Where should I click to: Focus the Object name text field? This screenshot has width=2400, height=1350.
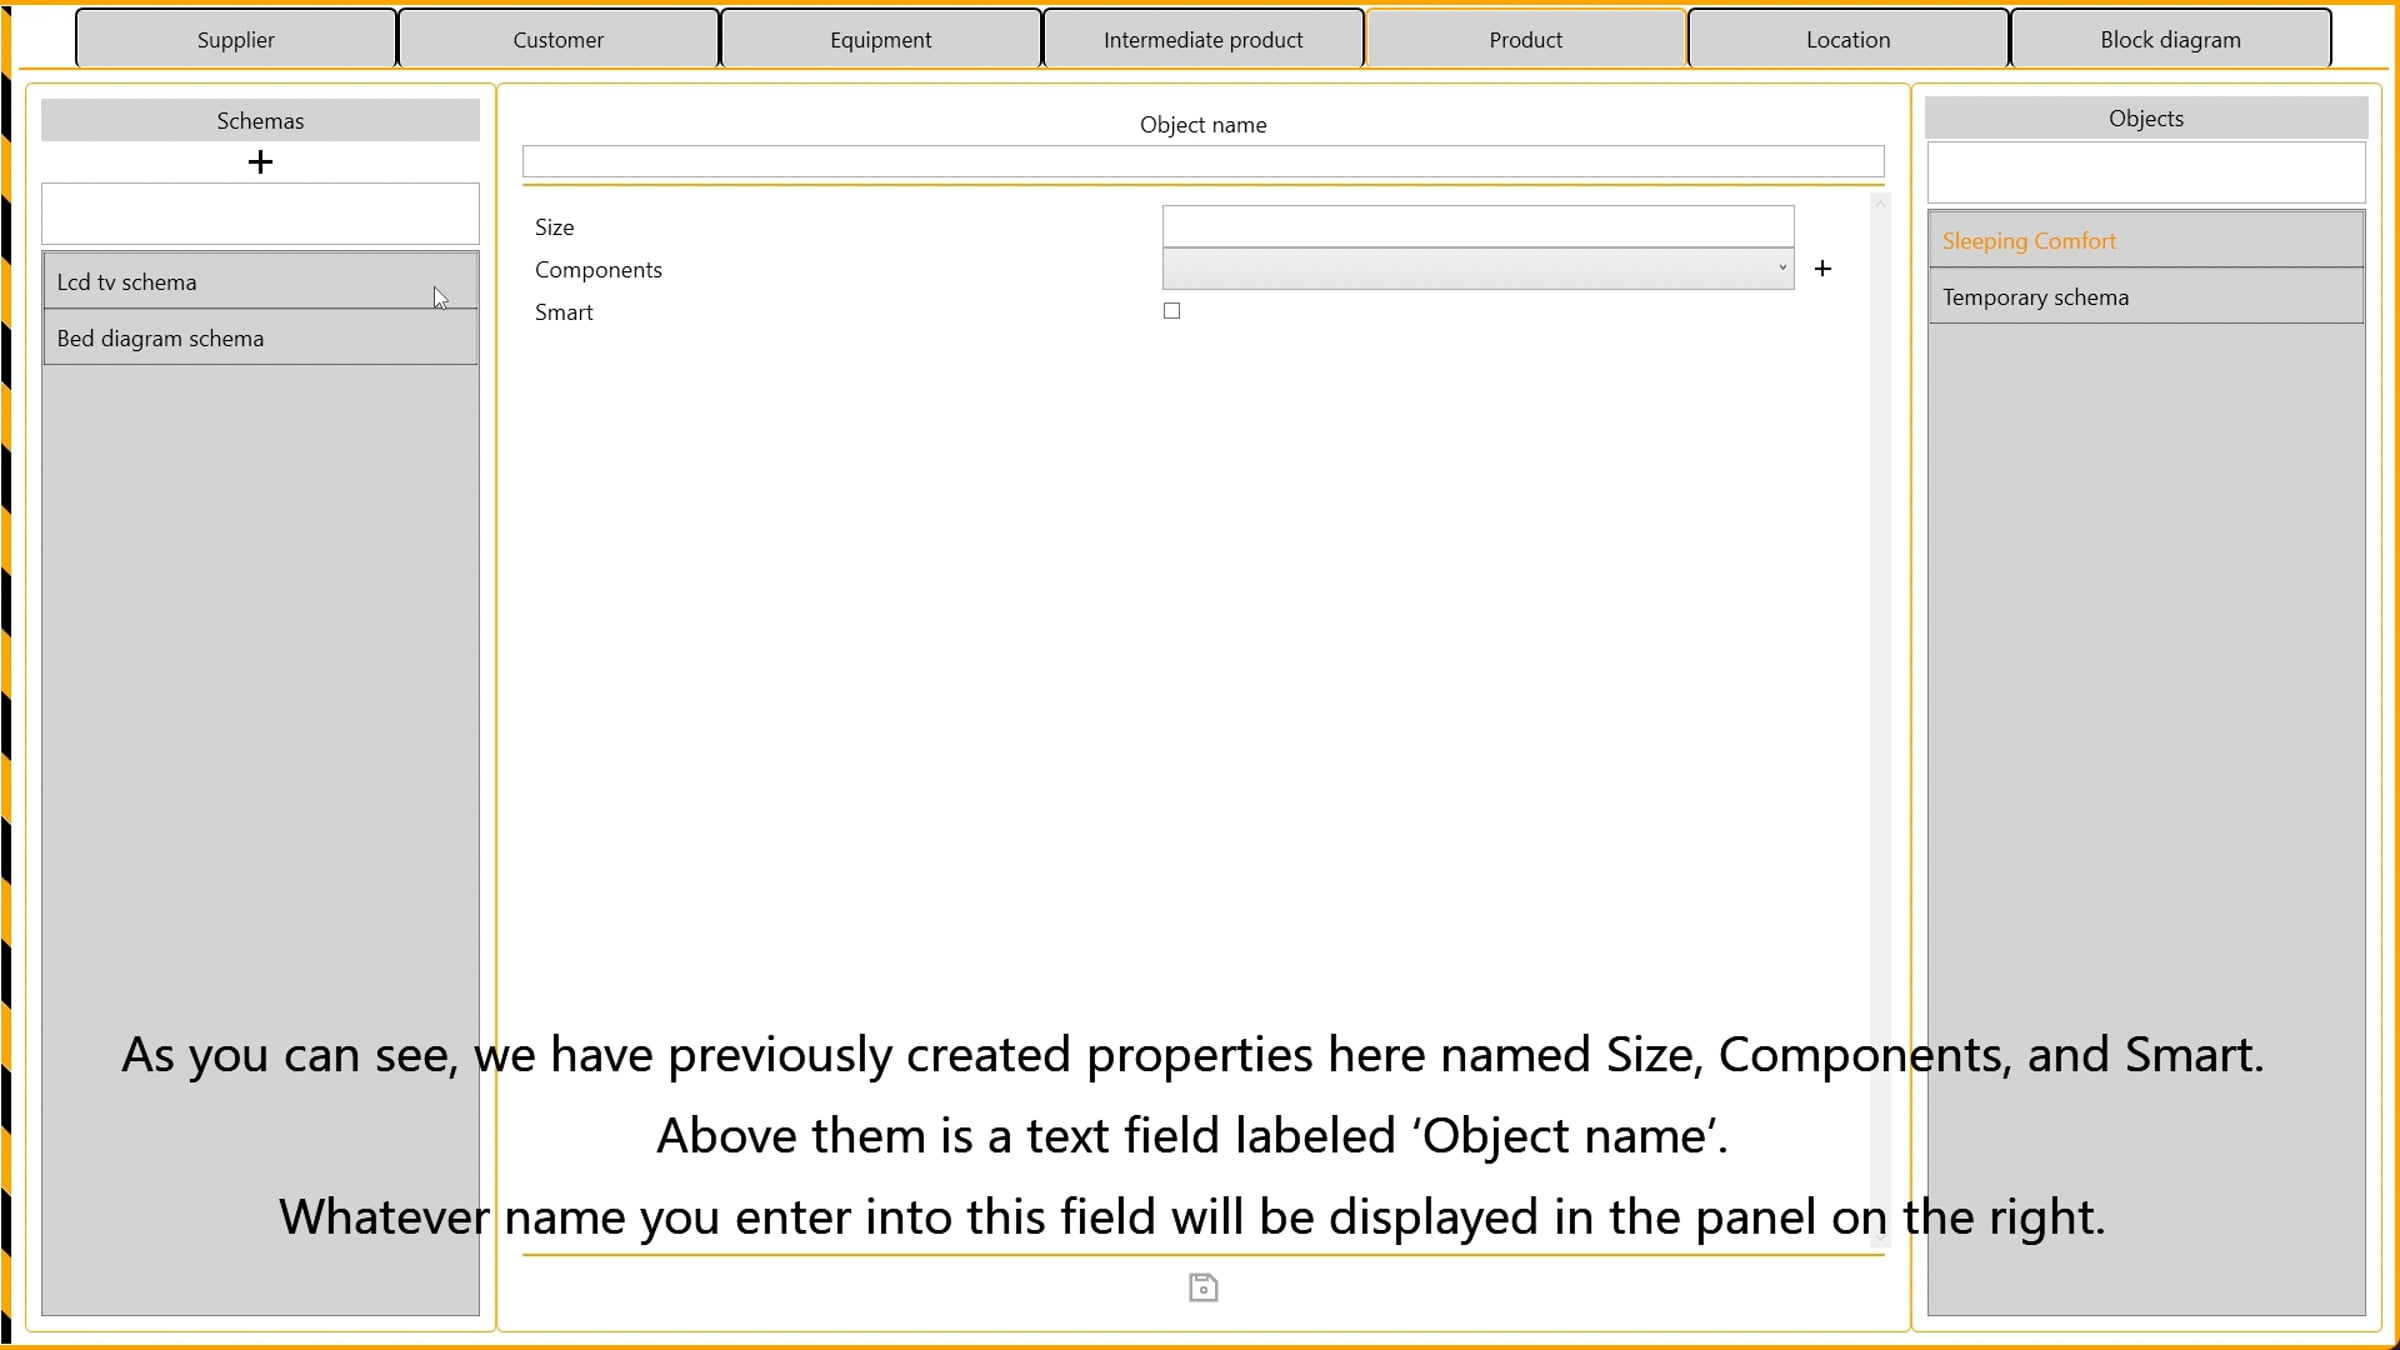pyautogui.click(x=1203, y=161)
